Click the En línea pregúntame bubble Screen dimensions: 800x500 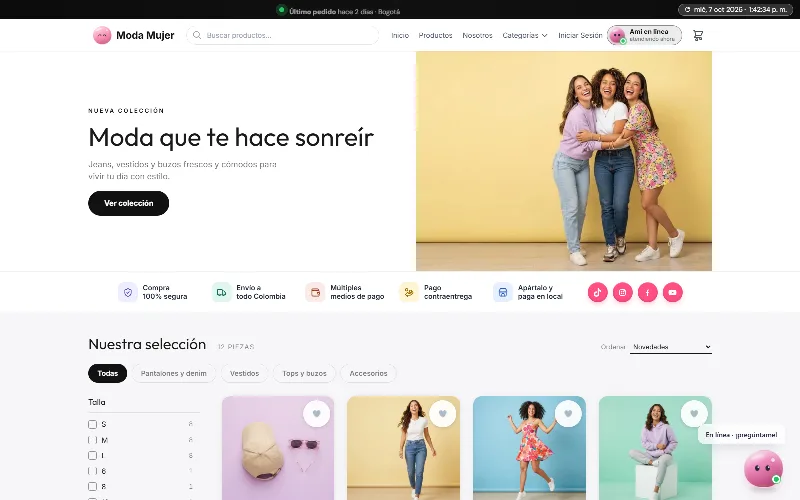tap(741, 435)
